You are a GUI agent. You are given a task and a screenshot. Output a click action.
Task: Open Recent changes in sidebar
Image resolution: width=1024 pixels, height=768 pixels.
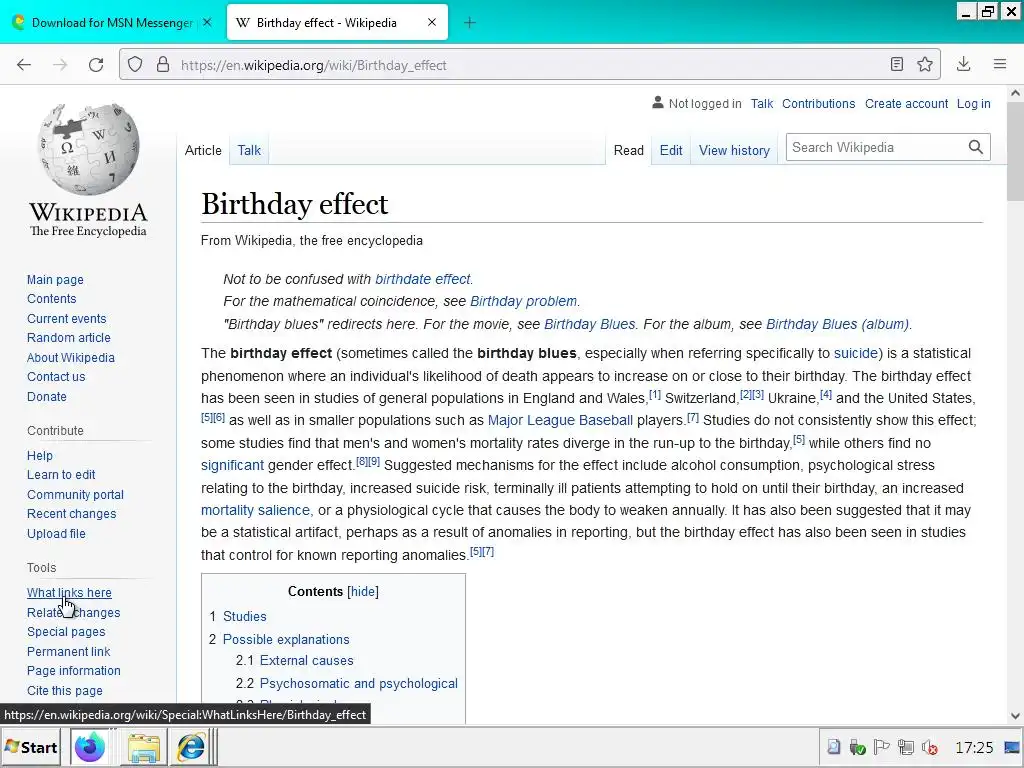pyautogui.click(x=71, y=513)
